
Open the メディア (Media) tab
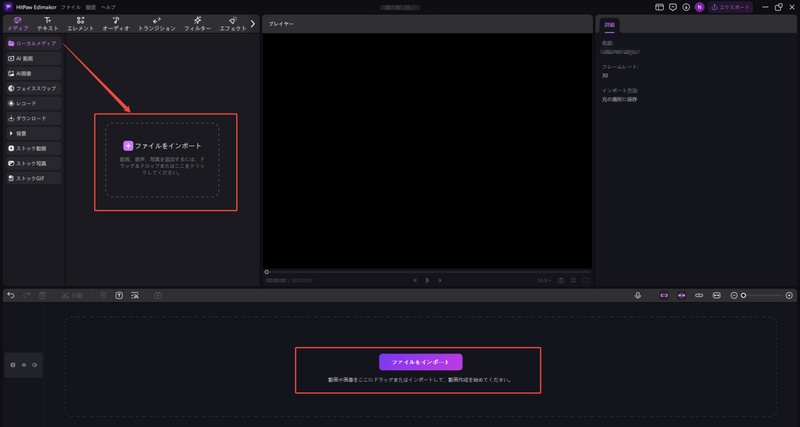pos(18,24)
